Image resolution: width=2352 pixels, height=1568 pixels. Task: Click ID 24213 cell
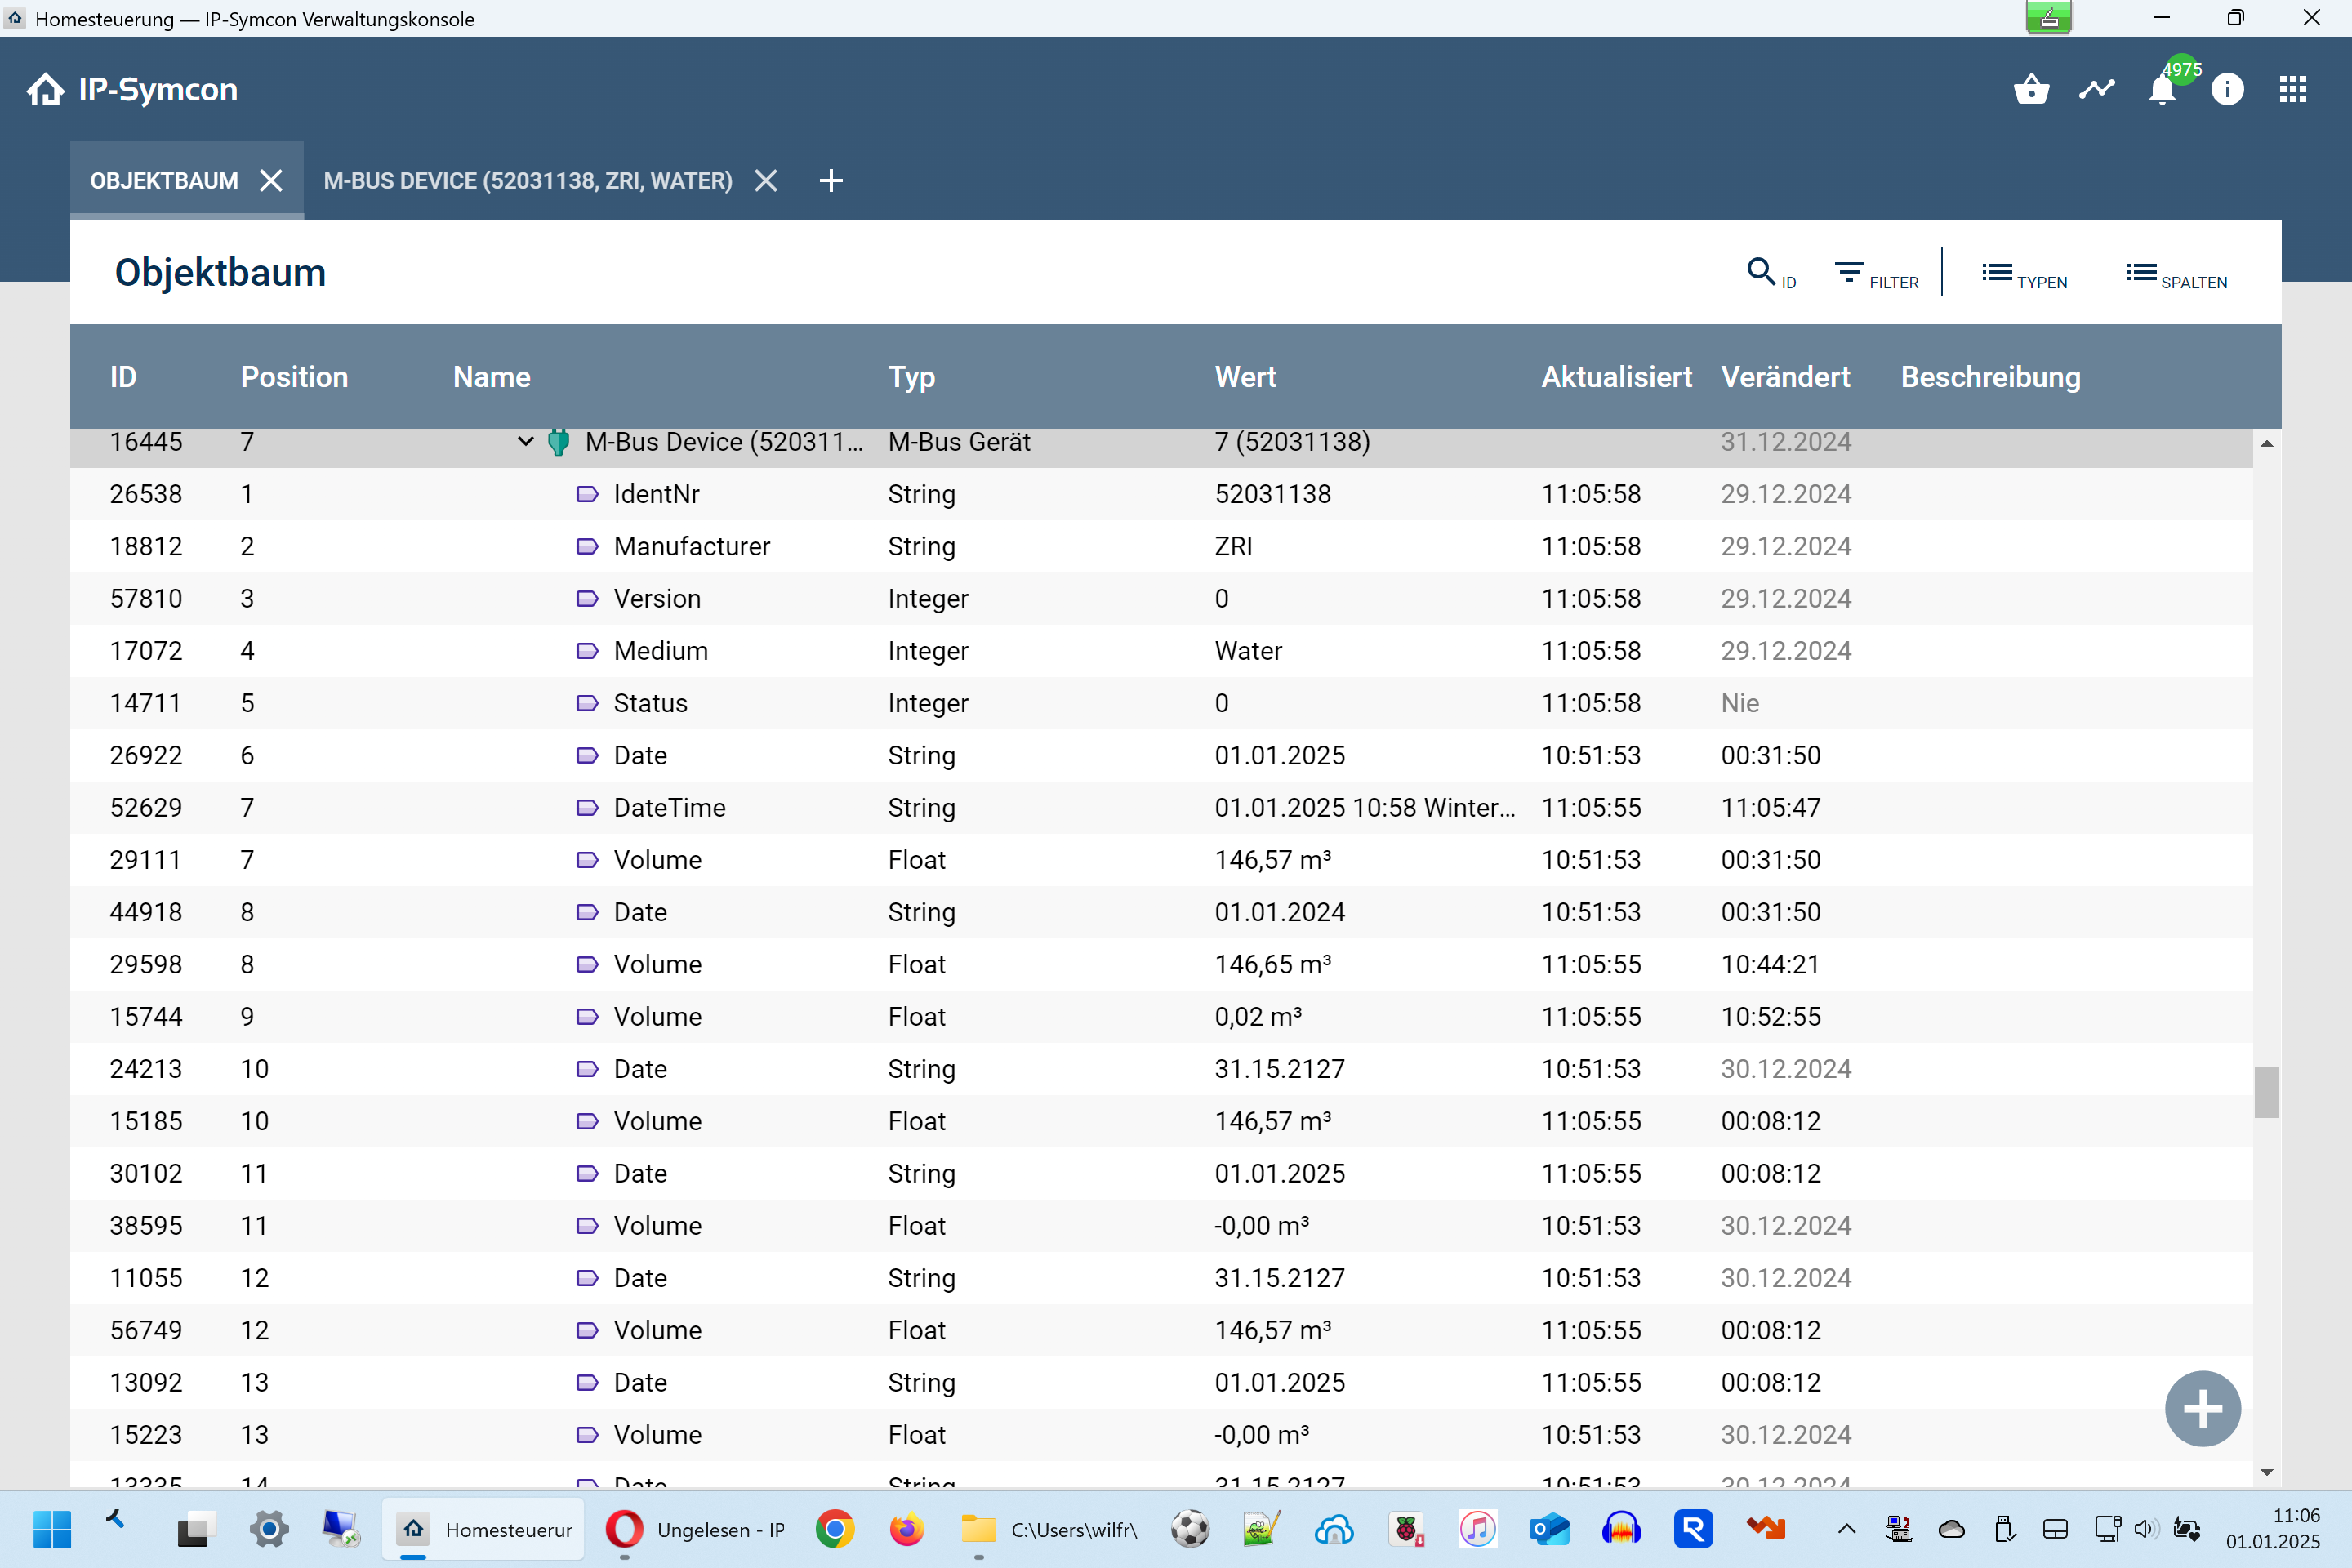(x=146, y=1069)
